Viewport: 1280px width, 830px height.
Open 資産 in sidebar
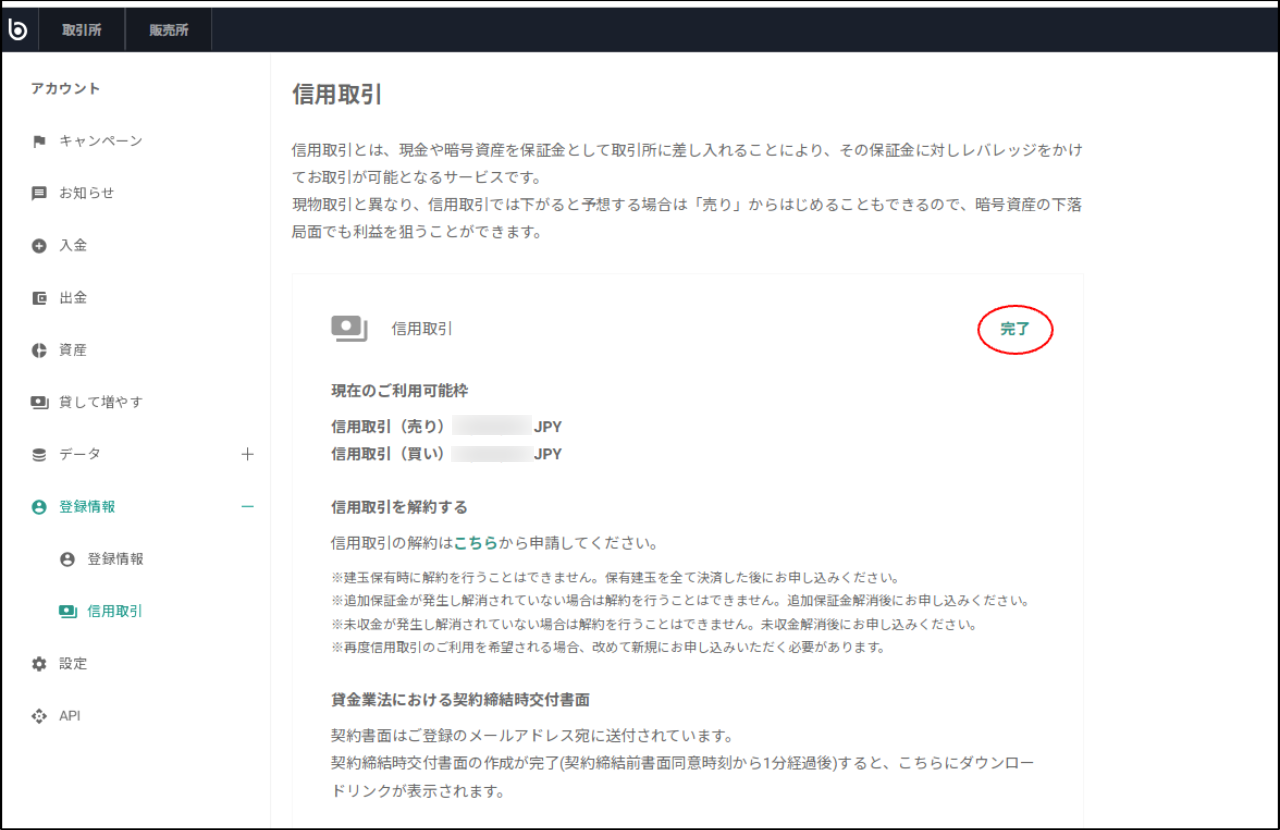(73, 350)
